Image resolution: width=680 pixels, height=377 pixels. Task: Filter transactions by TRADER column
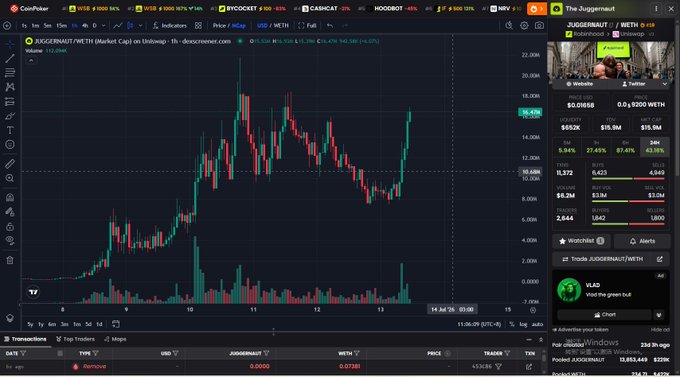click(507, 354)
